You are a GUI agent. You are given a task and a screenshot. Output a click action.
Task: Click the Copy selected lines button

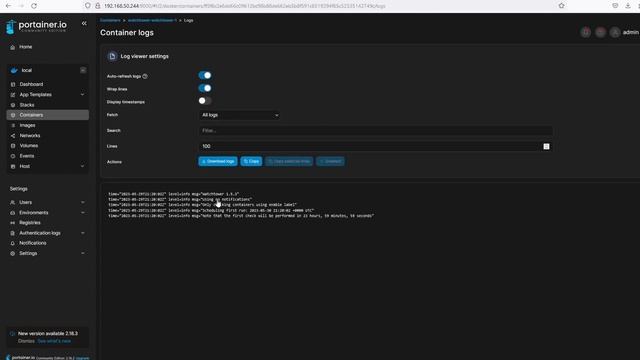tap(289, 162)
